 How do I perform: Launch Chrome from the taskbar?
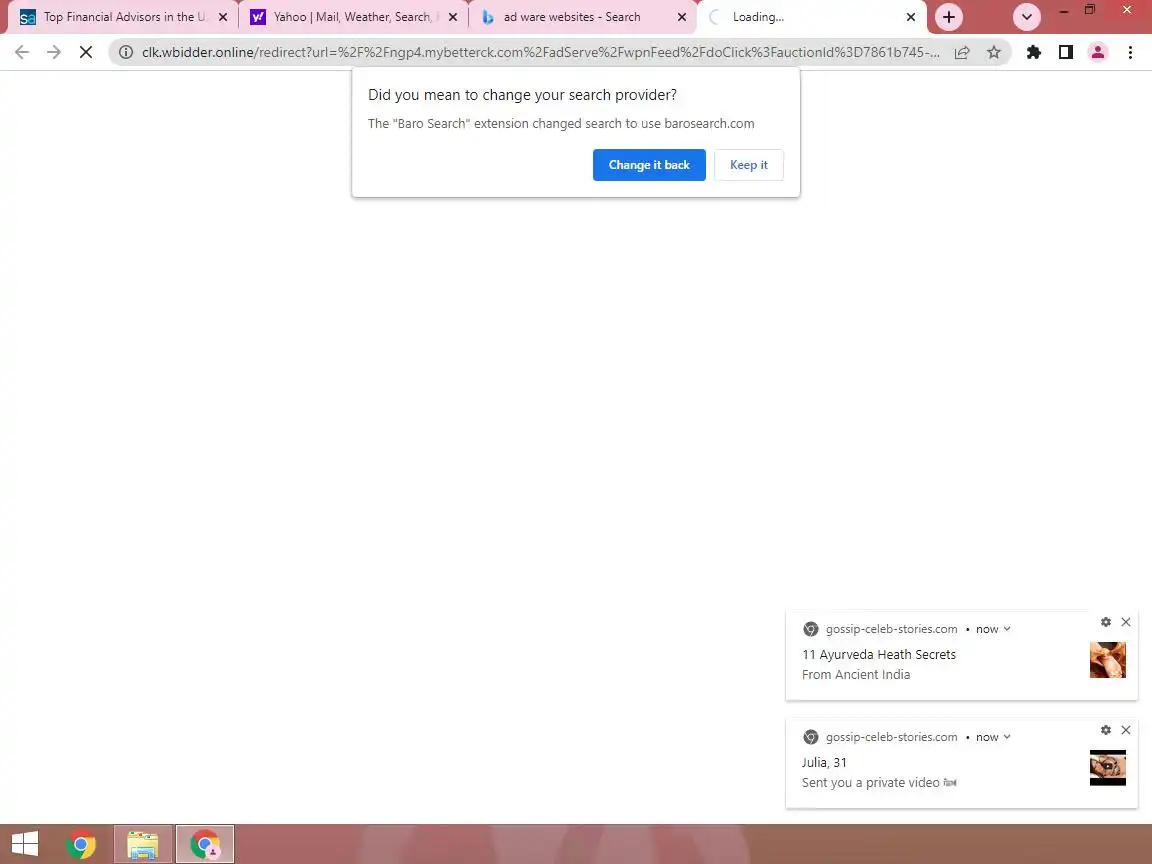(x=81, y=844)
